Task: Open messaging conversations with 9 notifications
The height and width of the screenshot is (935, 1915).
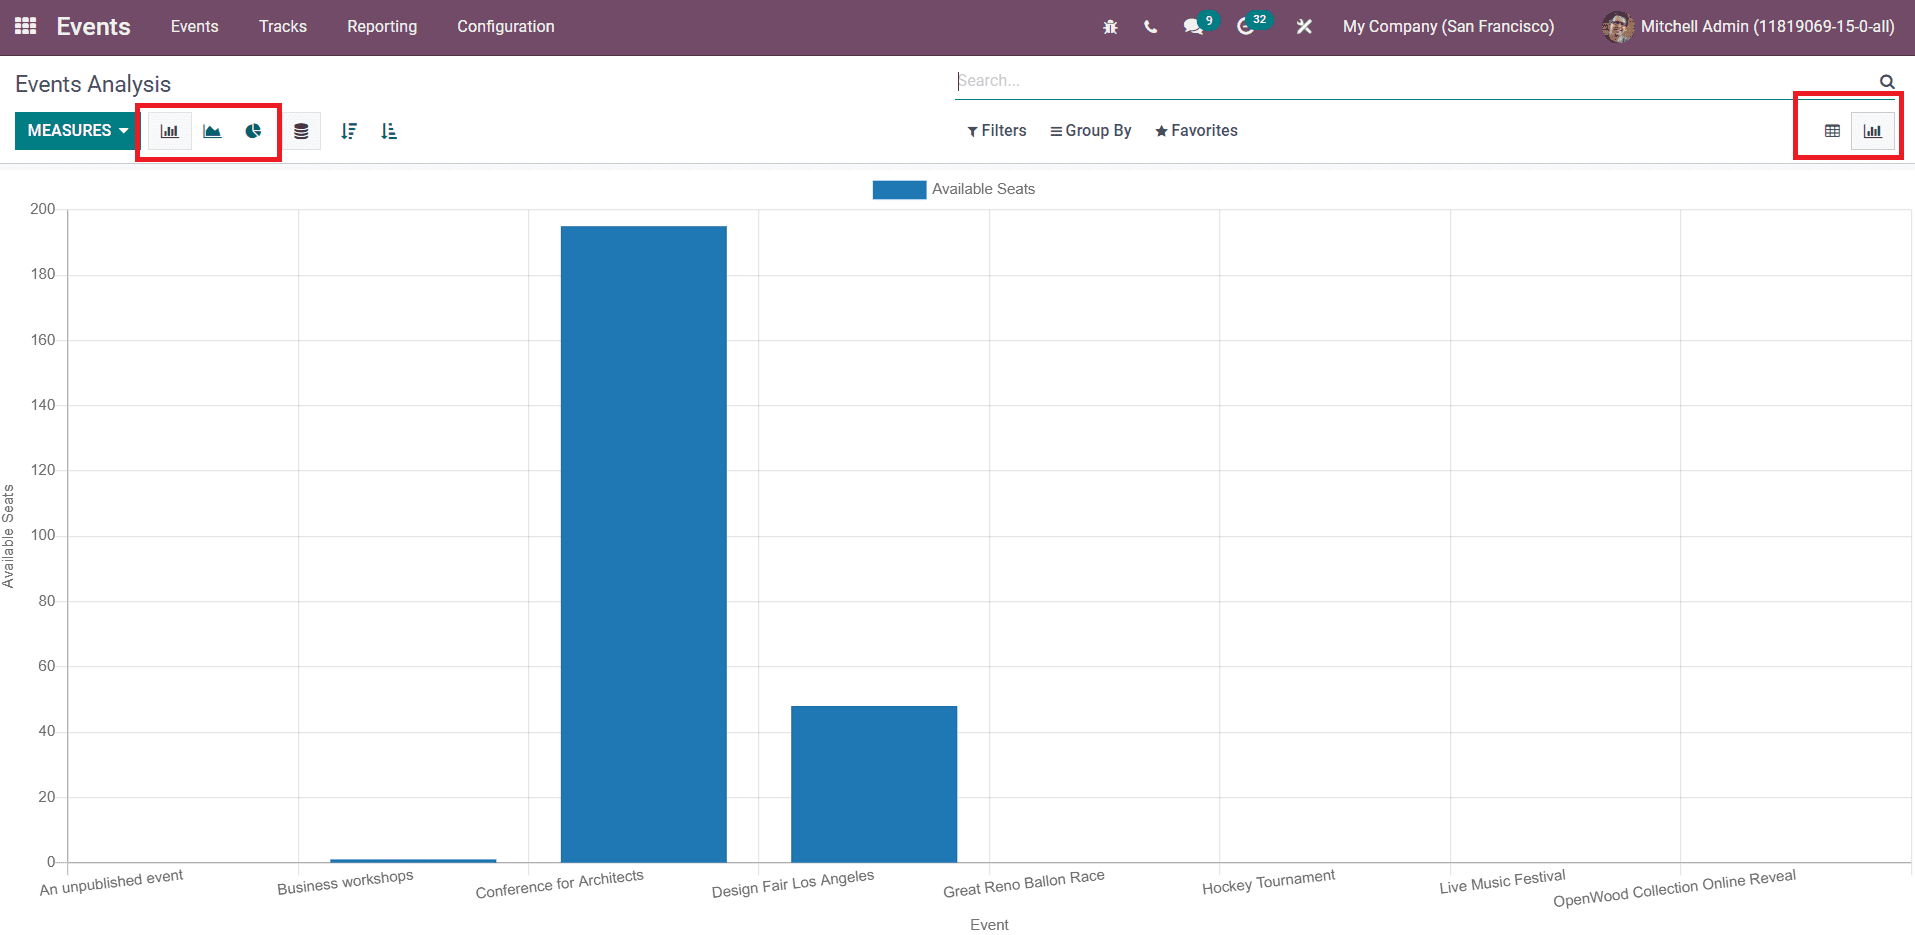Action: click(x=1193, y=27)
